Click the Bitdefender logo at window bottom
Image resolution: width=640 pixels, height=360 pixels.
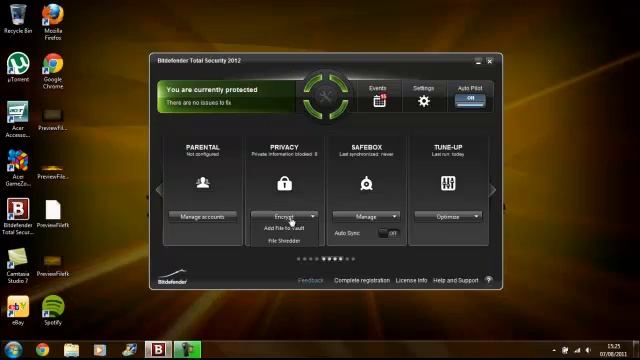click(x=172, y=277)
